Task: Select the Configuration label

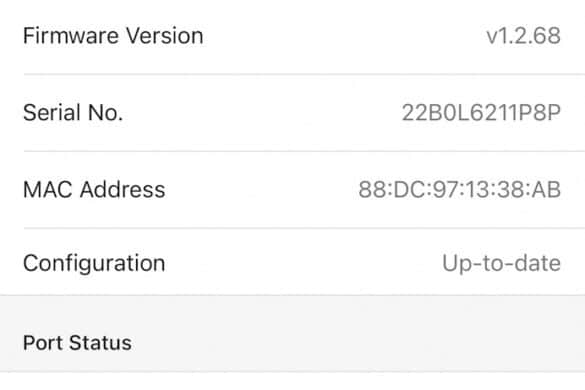Action: click(94, 263)
